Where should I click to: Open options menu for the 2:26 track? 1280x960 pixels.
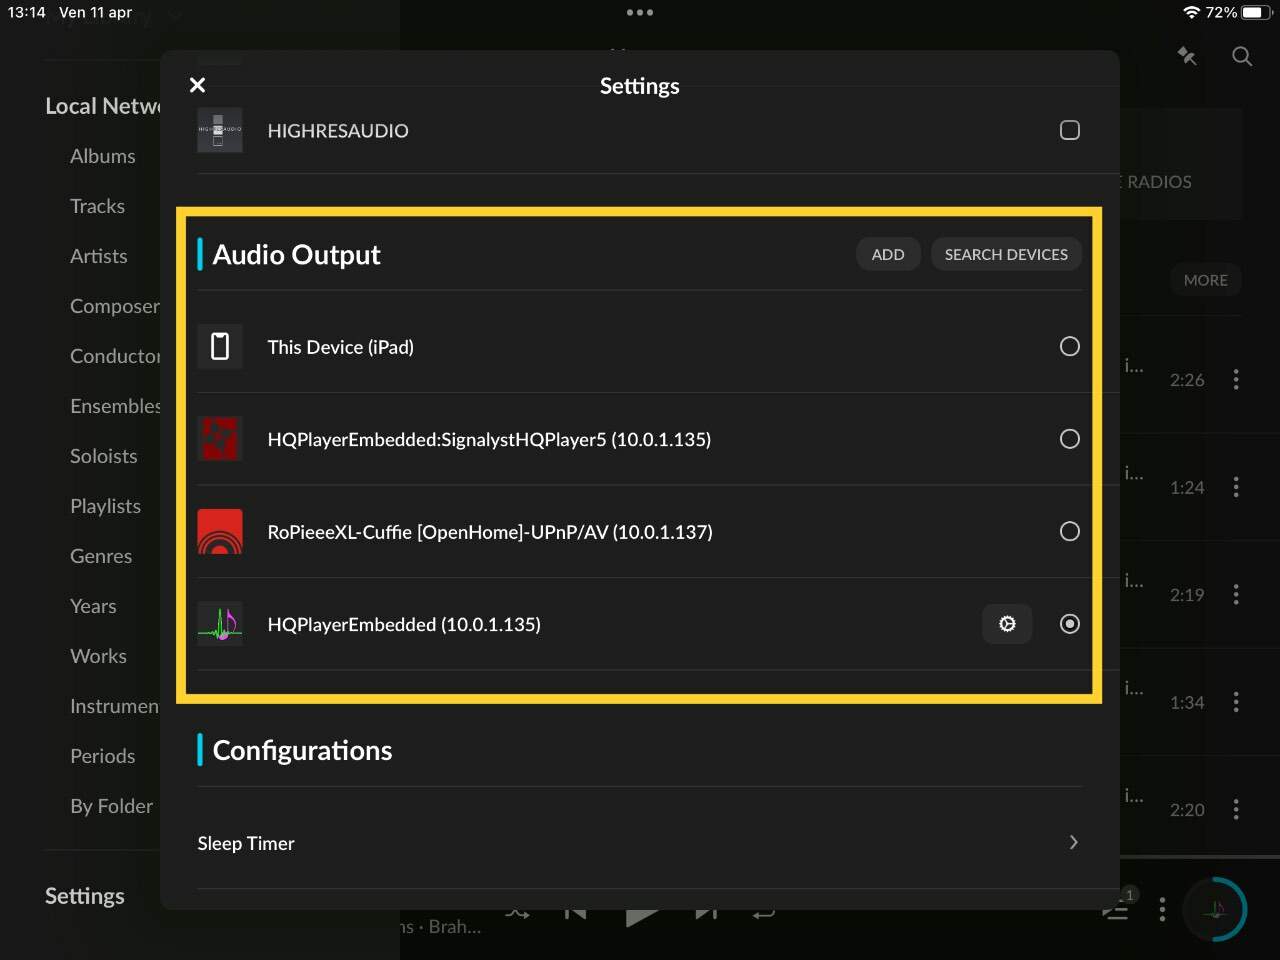(1236, 379)
